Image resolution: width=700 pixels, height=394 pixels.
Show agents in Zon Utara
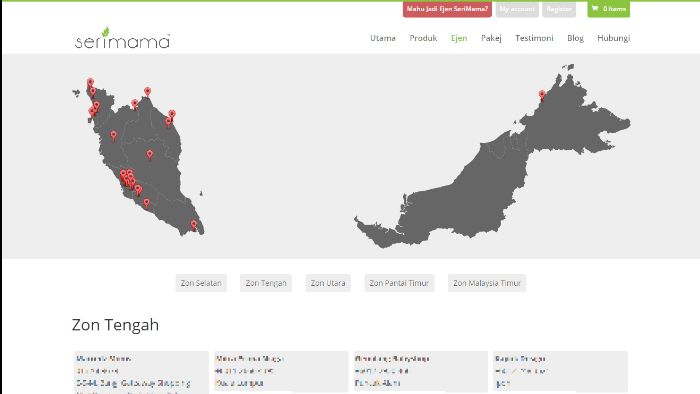(x=328, y=283)
